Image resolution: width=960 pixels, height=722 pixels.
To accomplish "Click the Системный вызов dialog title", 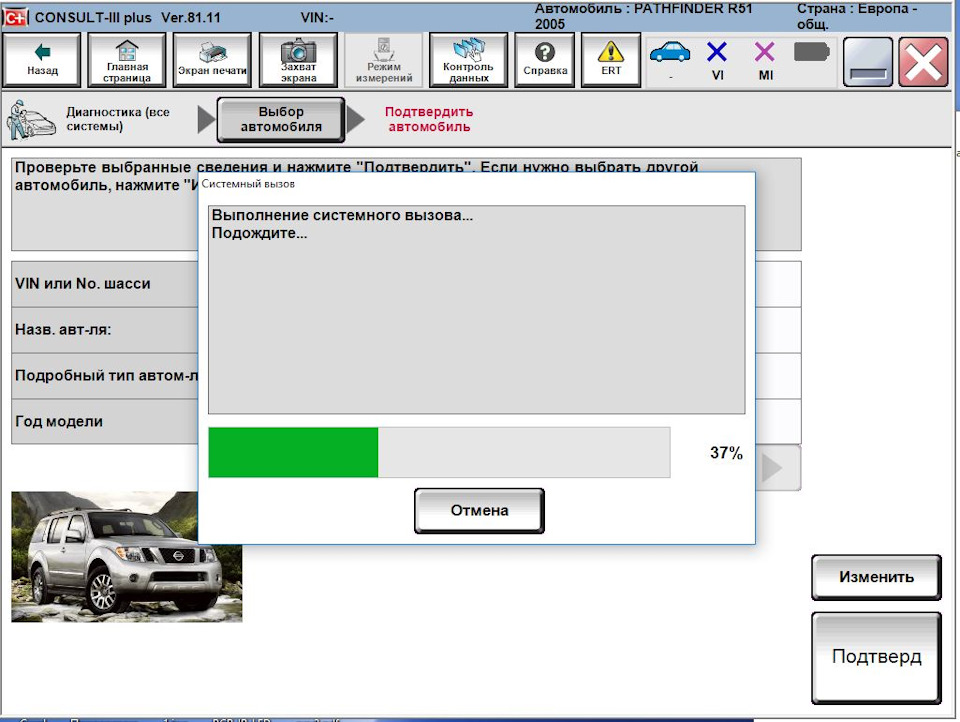I will (x=248, y=184).
